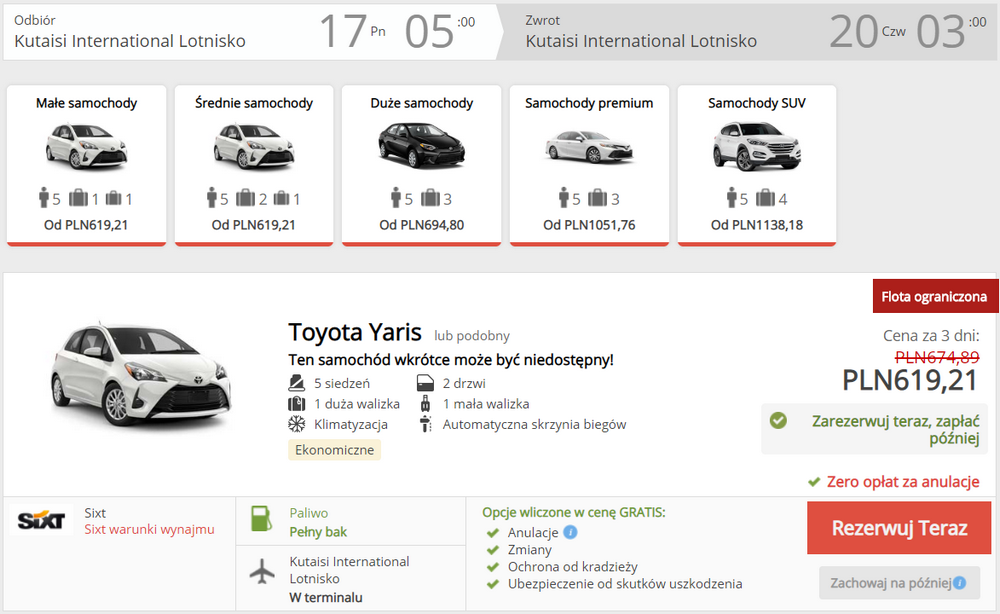
Task: Click the gearbox icon for Automatyczna skrzynia
Action: 425,424
